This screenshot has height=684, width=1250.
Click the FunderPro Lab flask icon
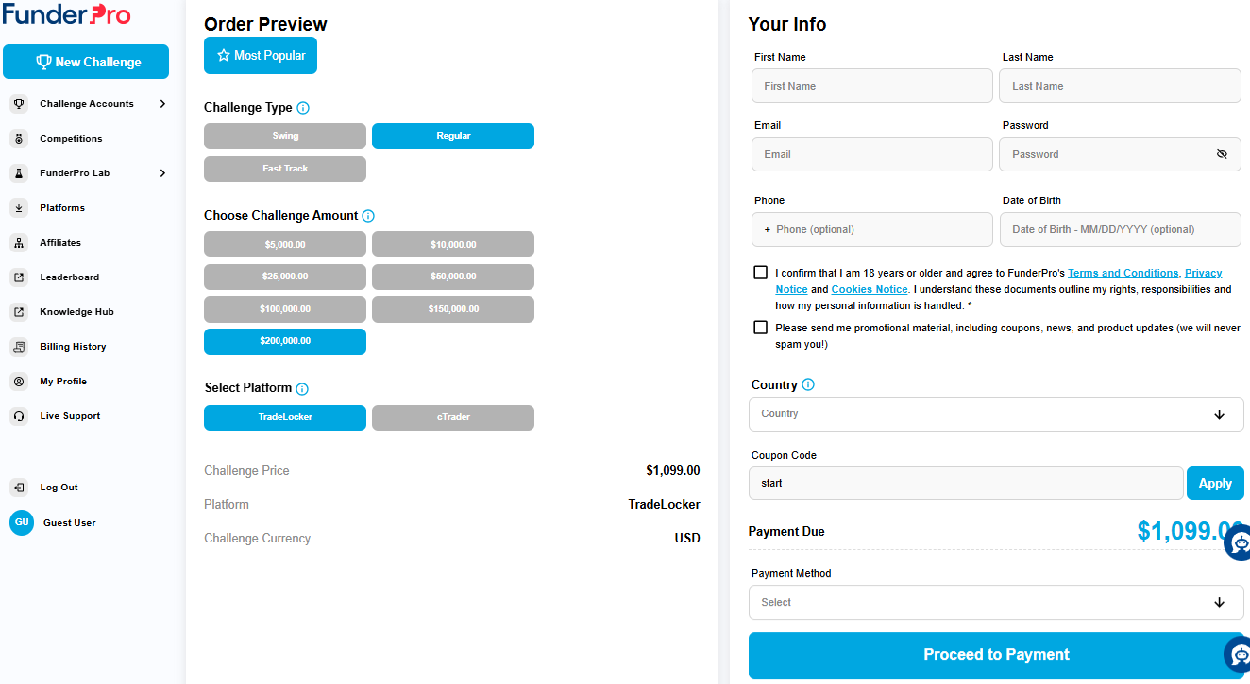pos(18,173)
